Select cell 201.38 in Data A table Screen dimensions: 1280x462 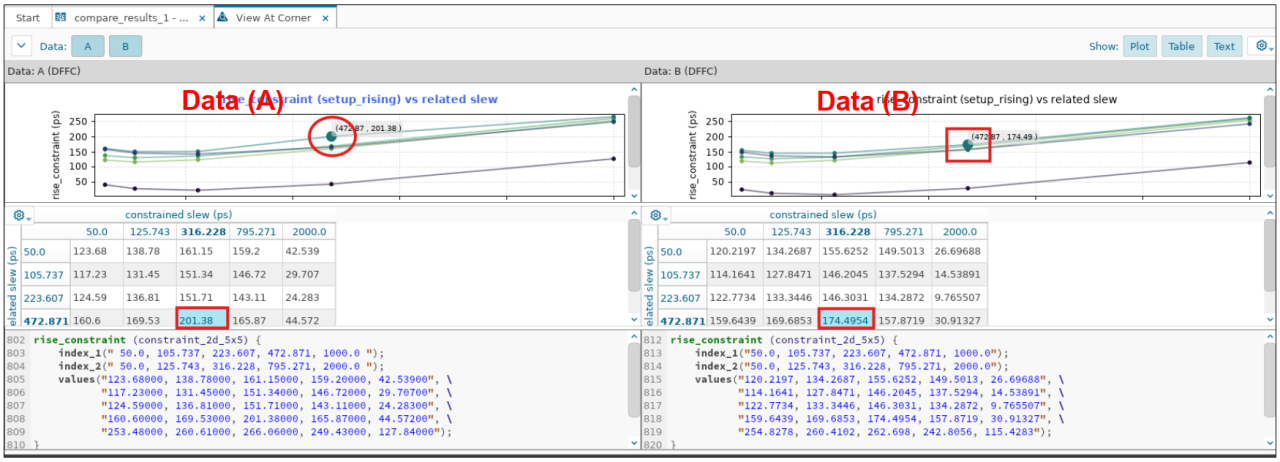point(203,319)
